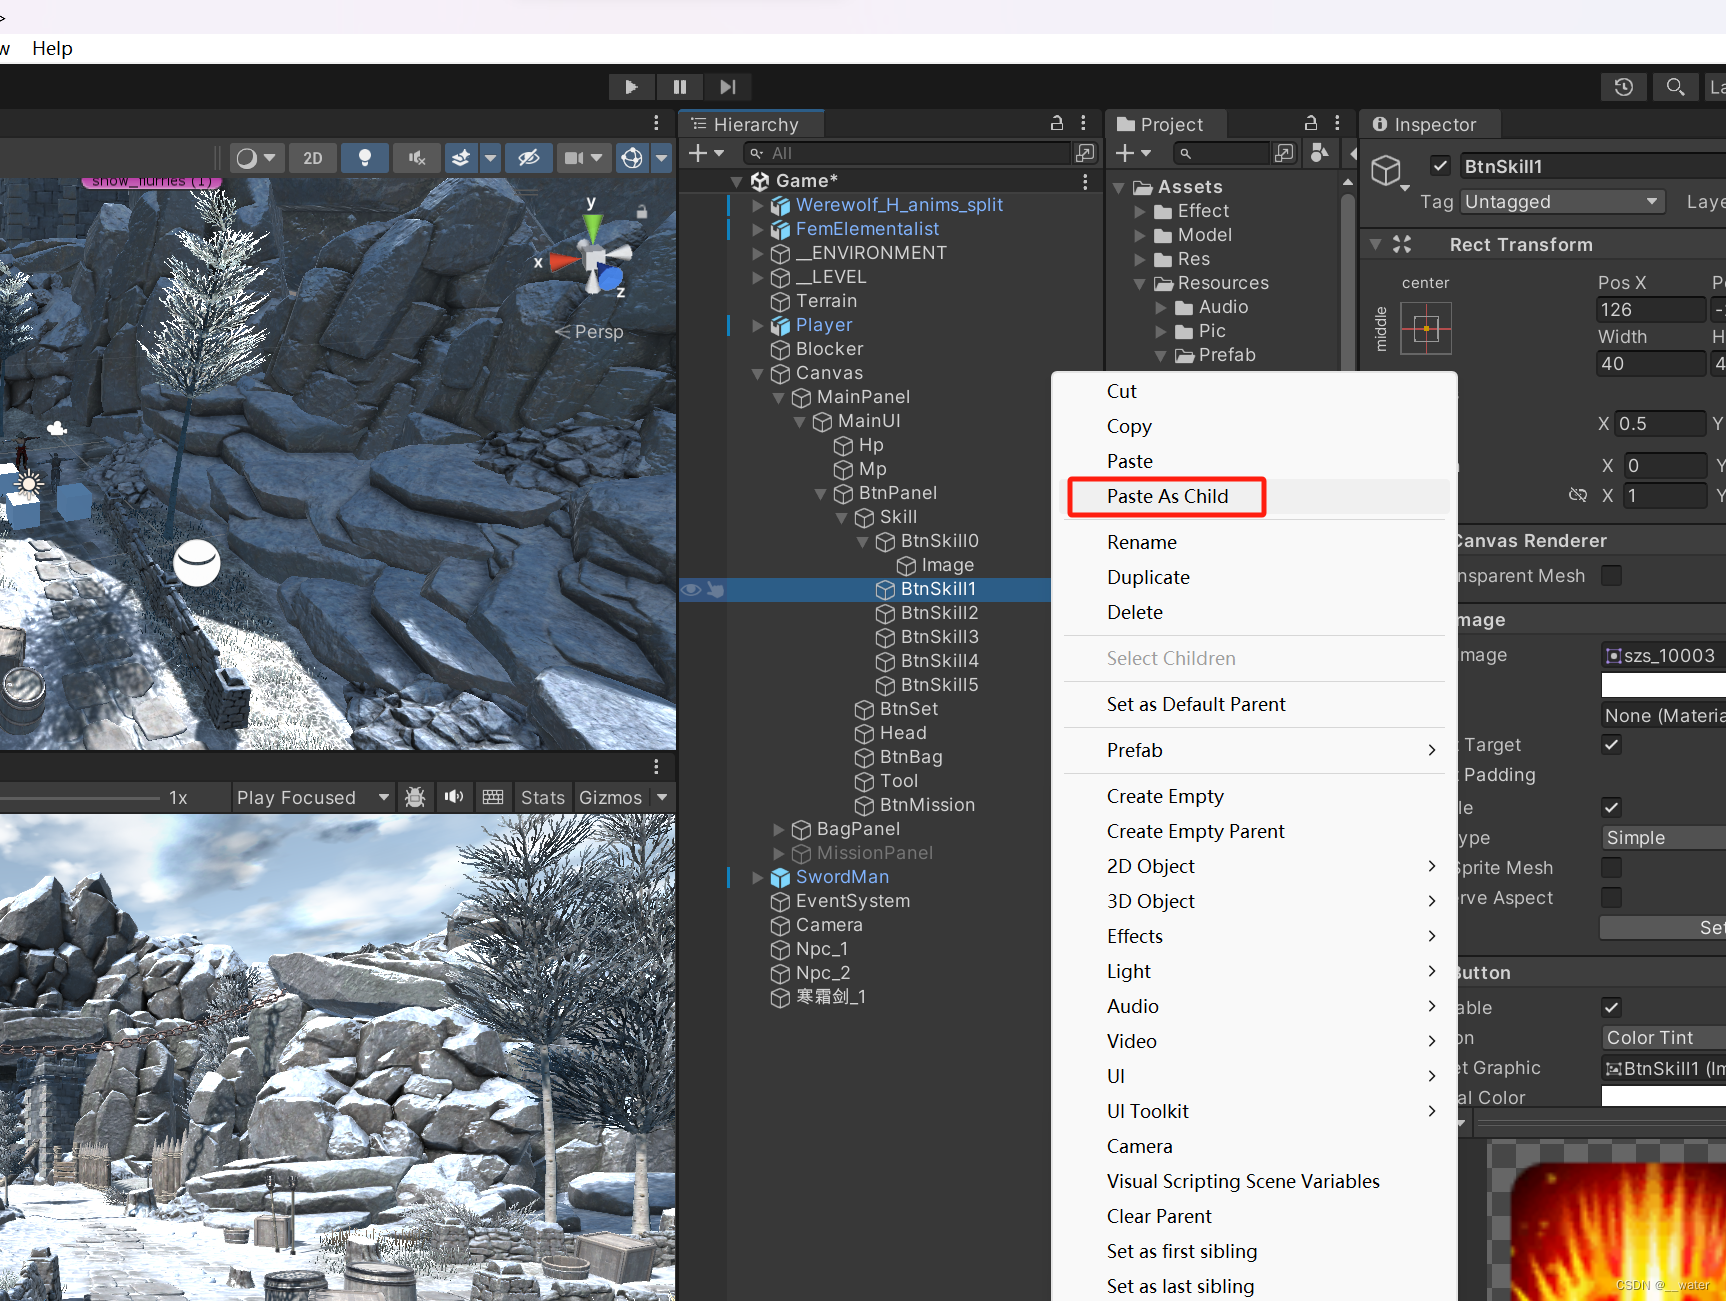Select Paste As Child from the context menu
The width and height of the screenshot is (1726, 1301).
[1166, 496]
